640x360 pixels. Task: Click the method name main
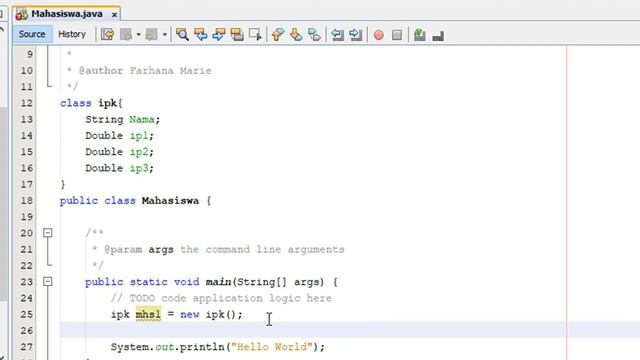point(218,282)
